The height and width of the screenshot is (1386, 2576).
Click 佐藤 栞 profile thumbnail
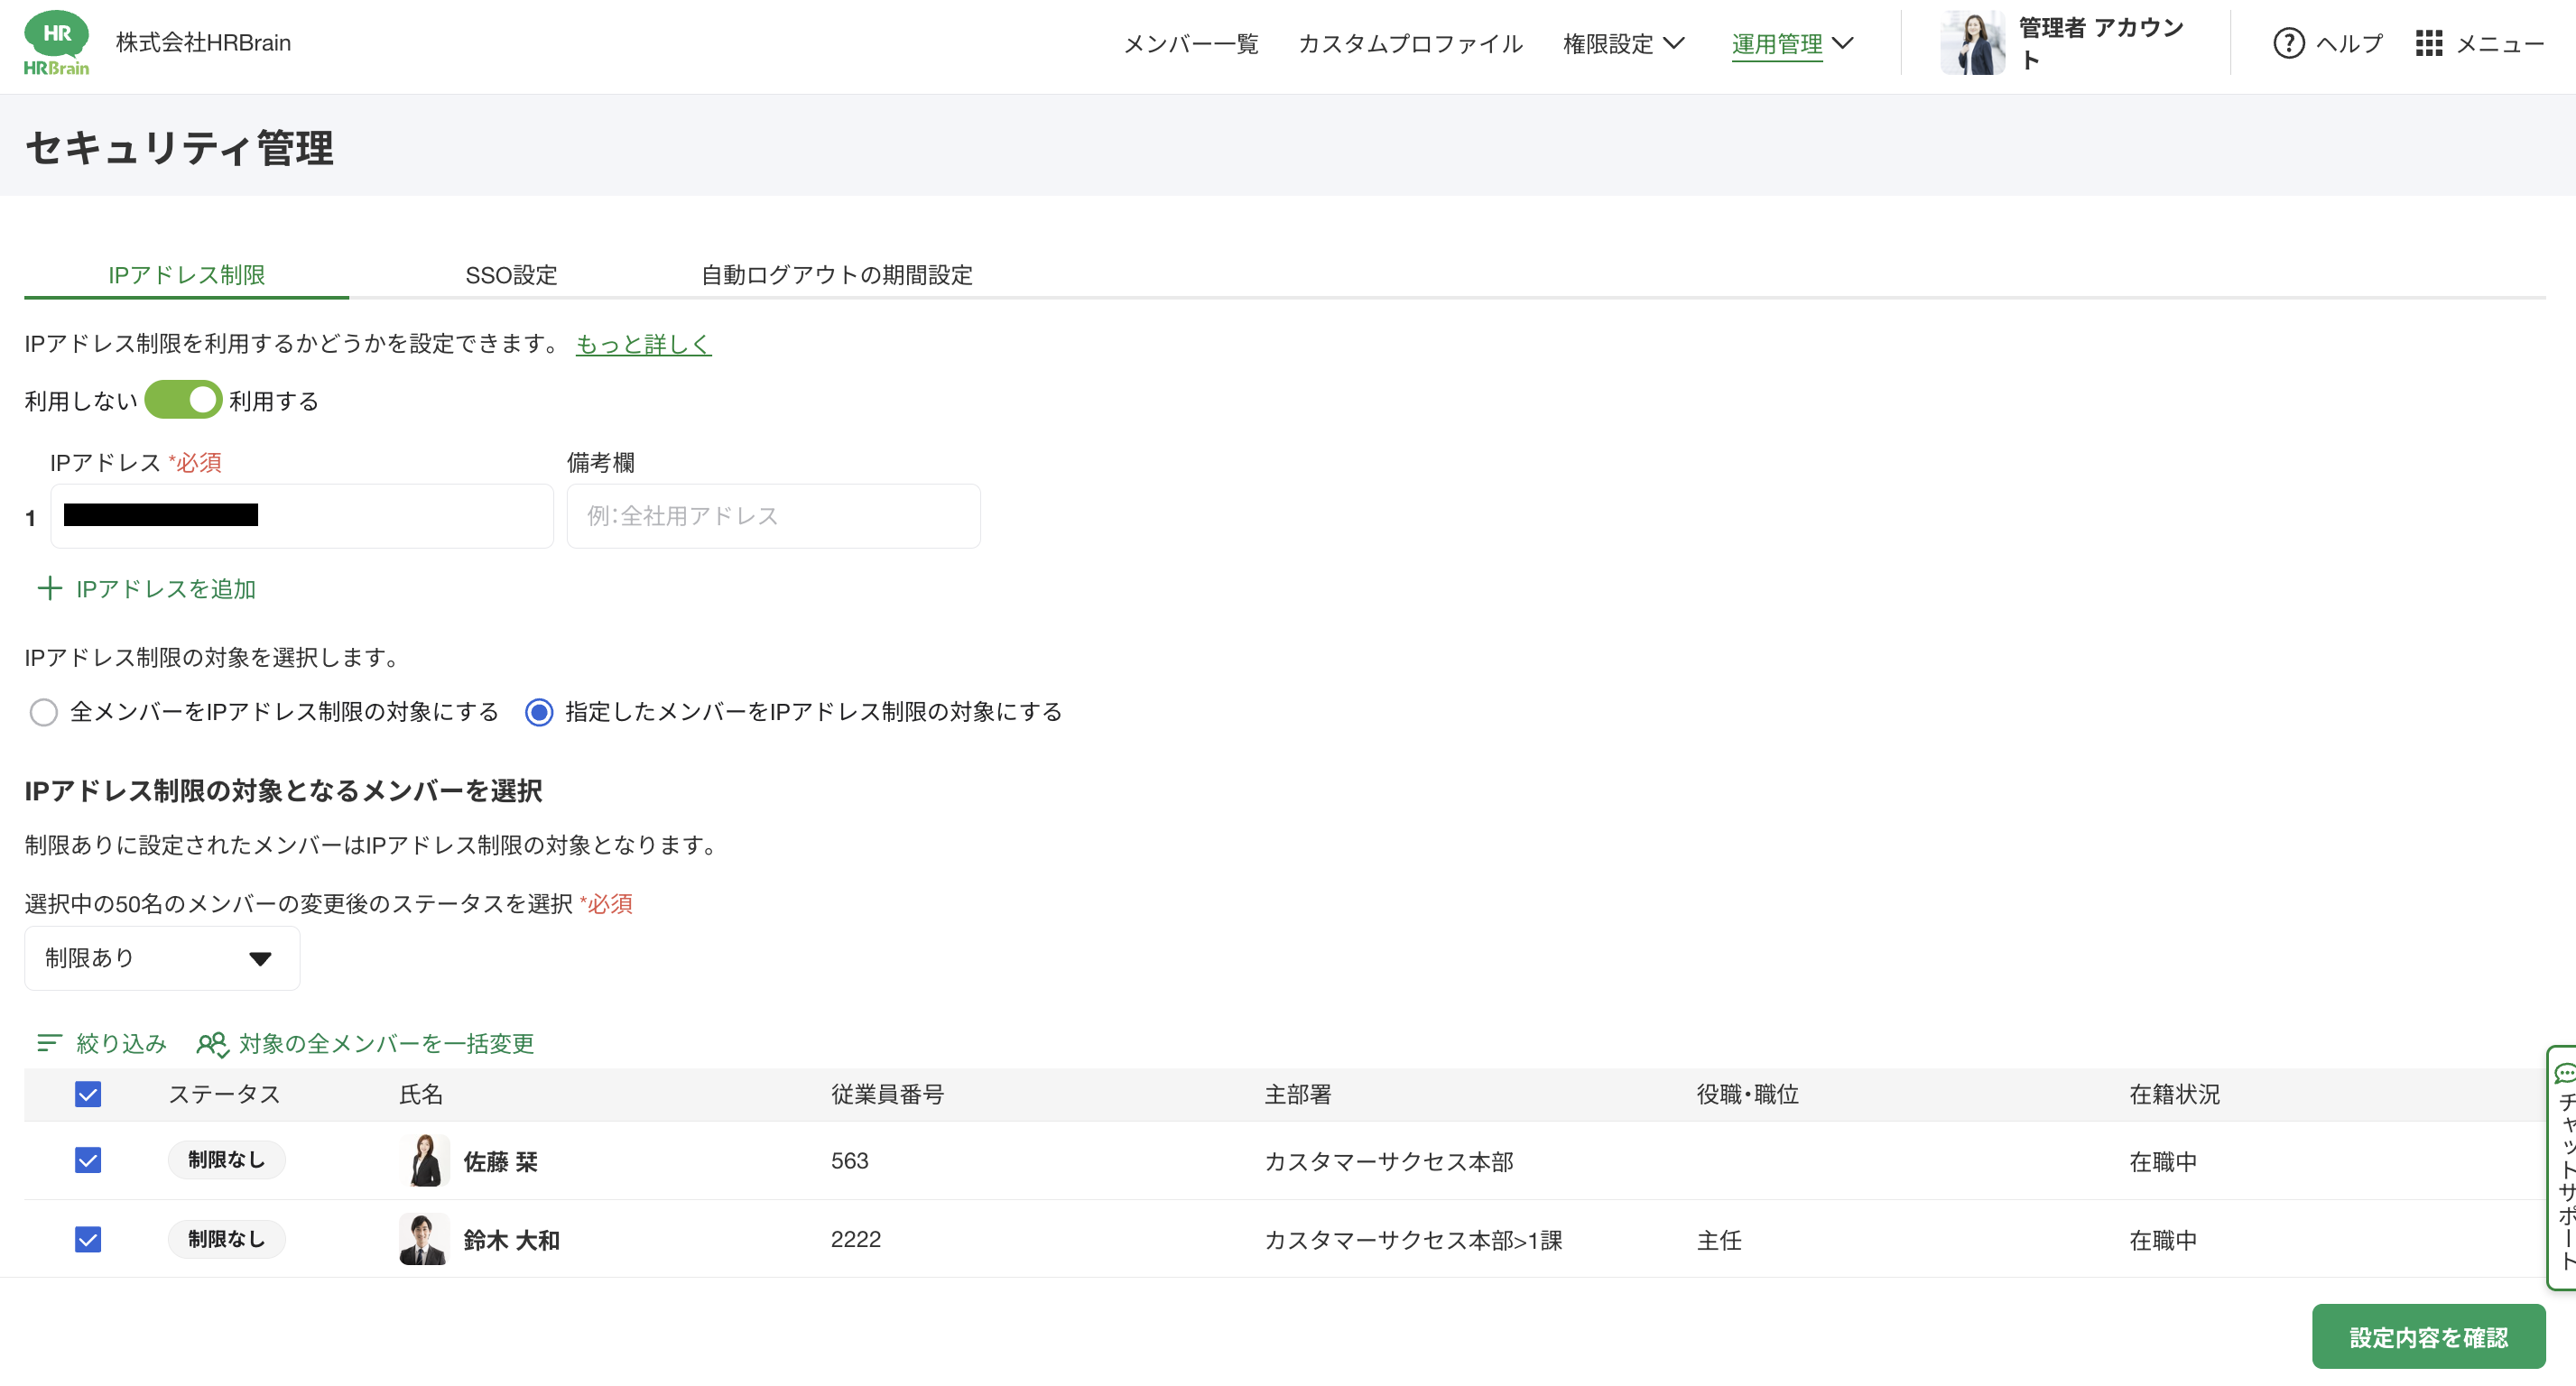click(x=424, y=1160)
